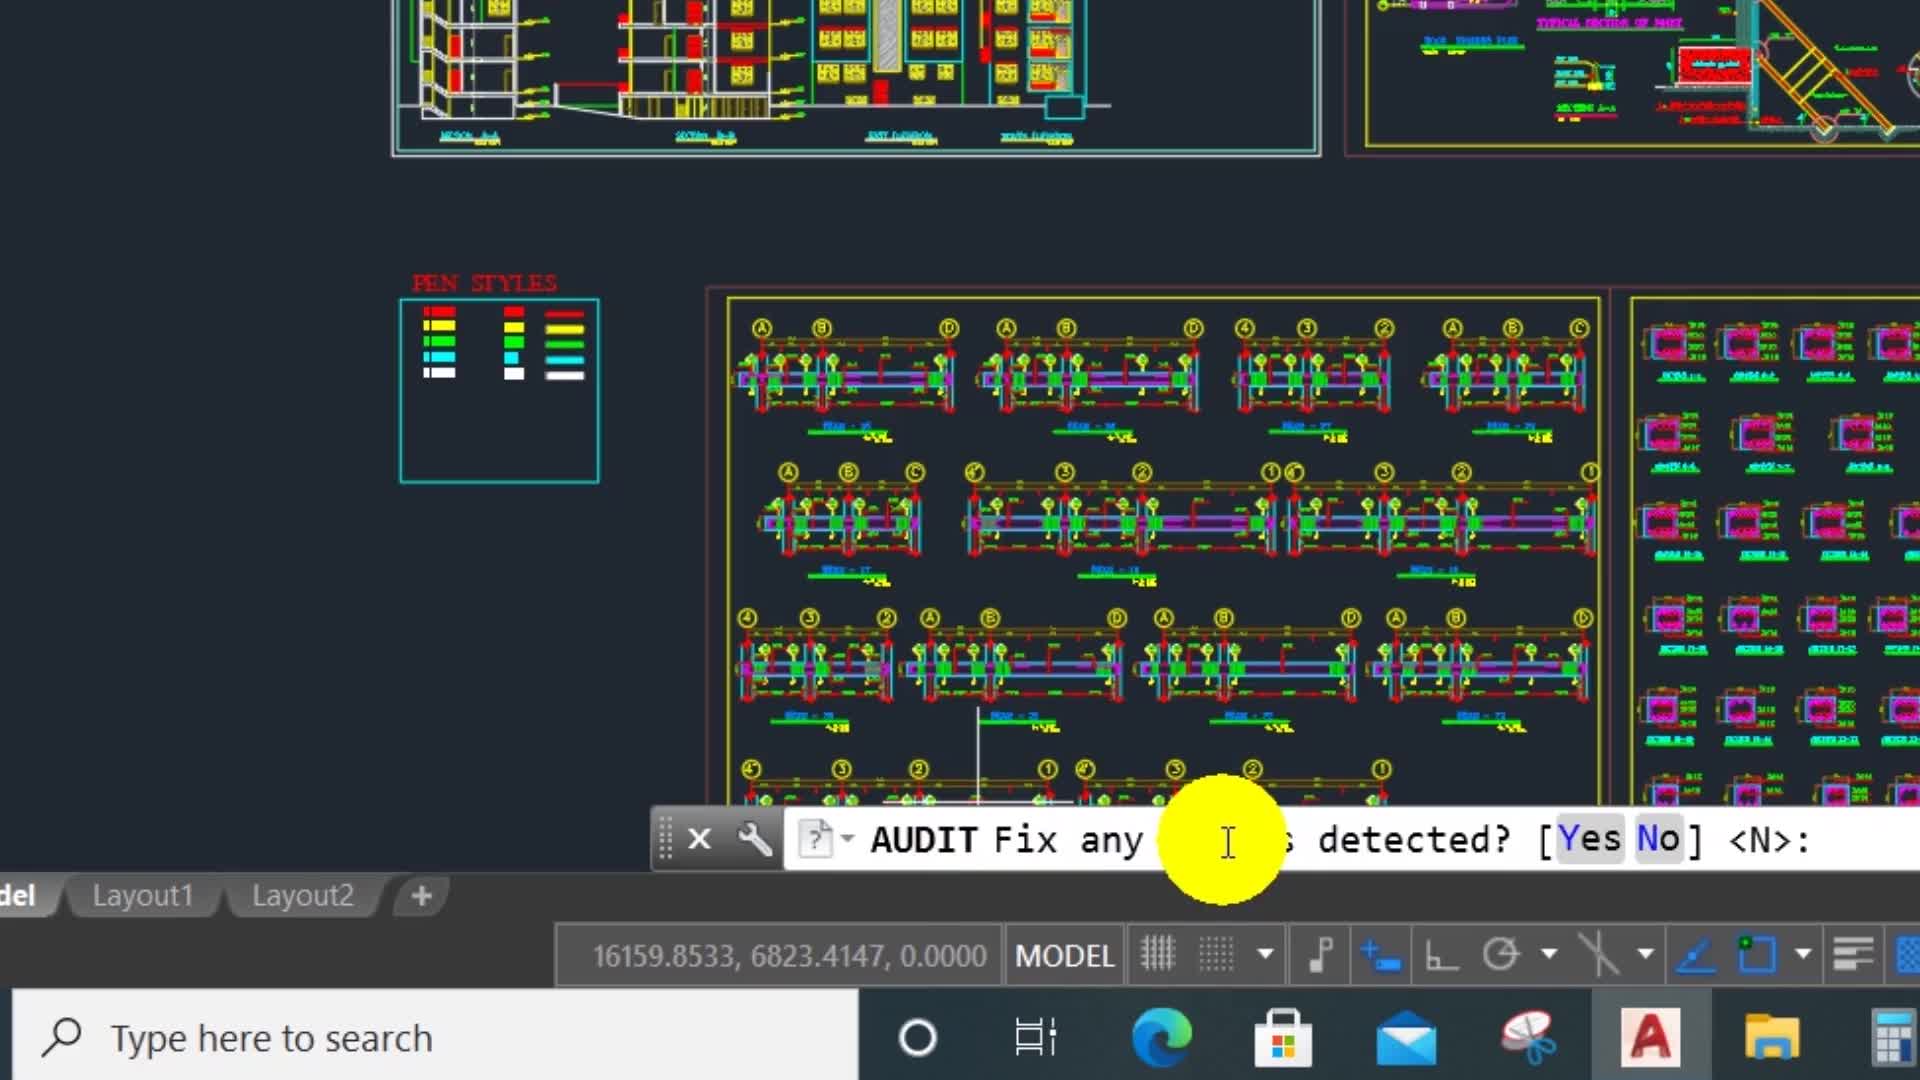Expand snap mode settings dropdown arrow

(x=1265, y=954)
